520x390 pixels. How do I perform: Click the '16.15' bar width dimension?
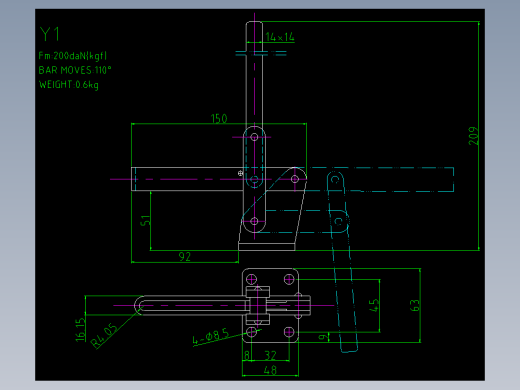pyautogui.click(x=80, y=330)
